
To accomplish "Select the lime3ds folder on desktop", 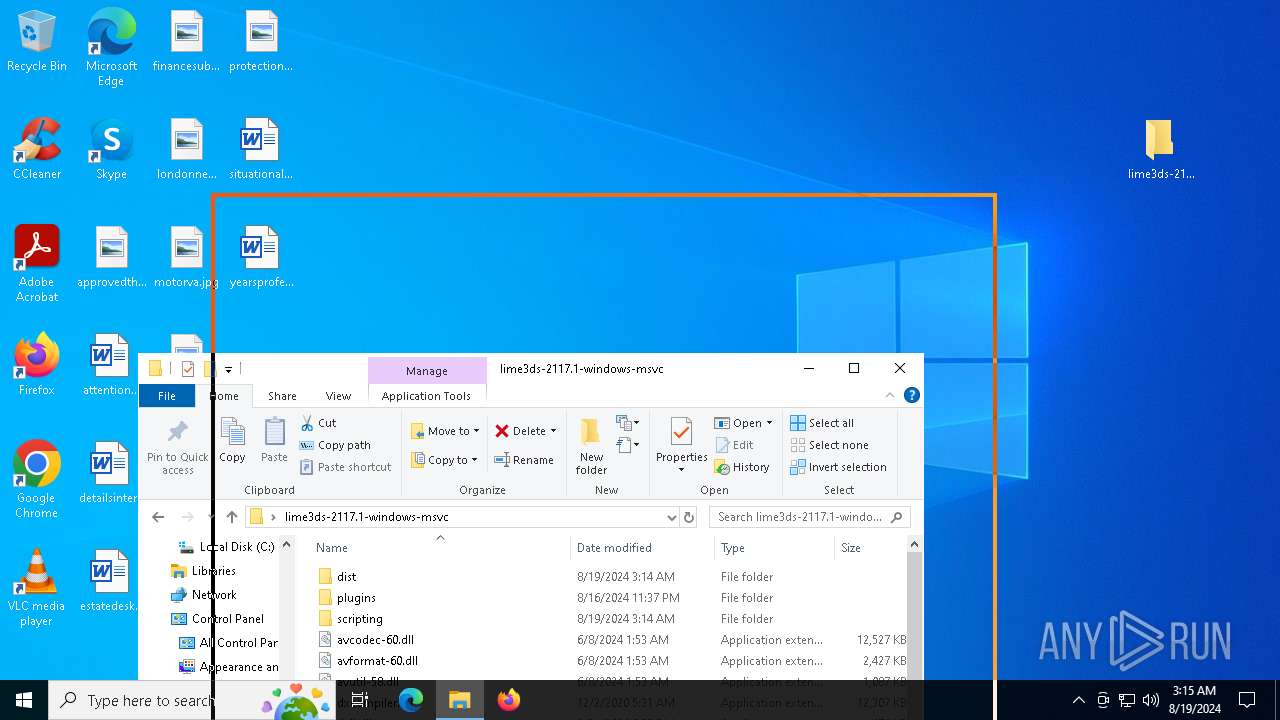I will click(x=1160, y=150).
